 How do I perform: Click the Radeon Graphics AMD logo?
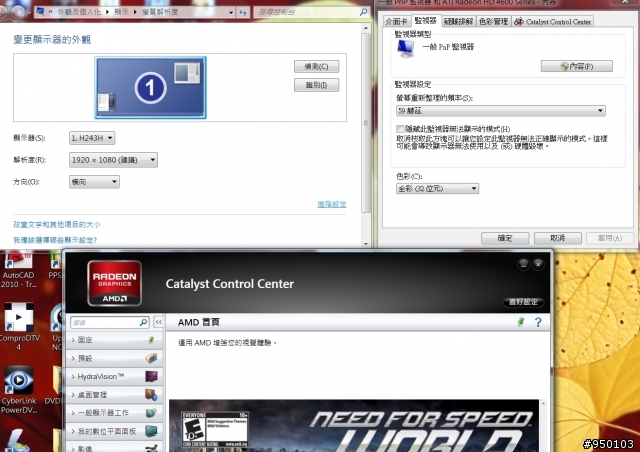pyautogui.click(x=114, y=283)
